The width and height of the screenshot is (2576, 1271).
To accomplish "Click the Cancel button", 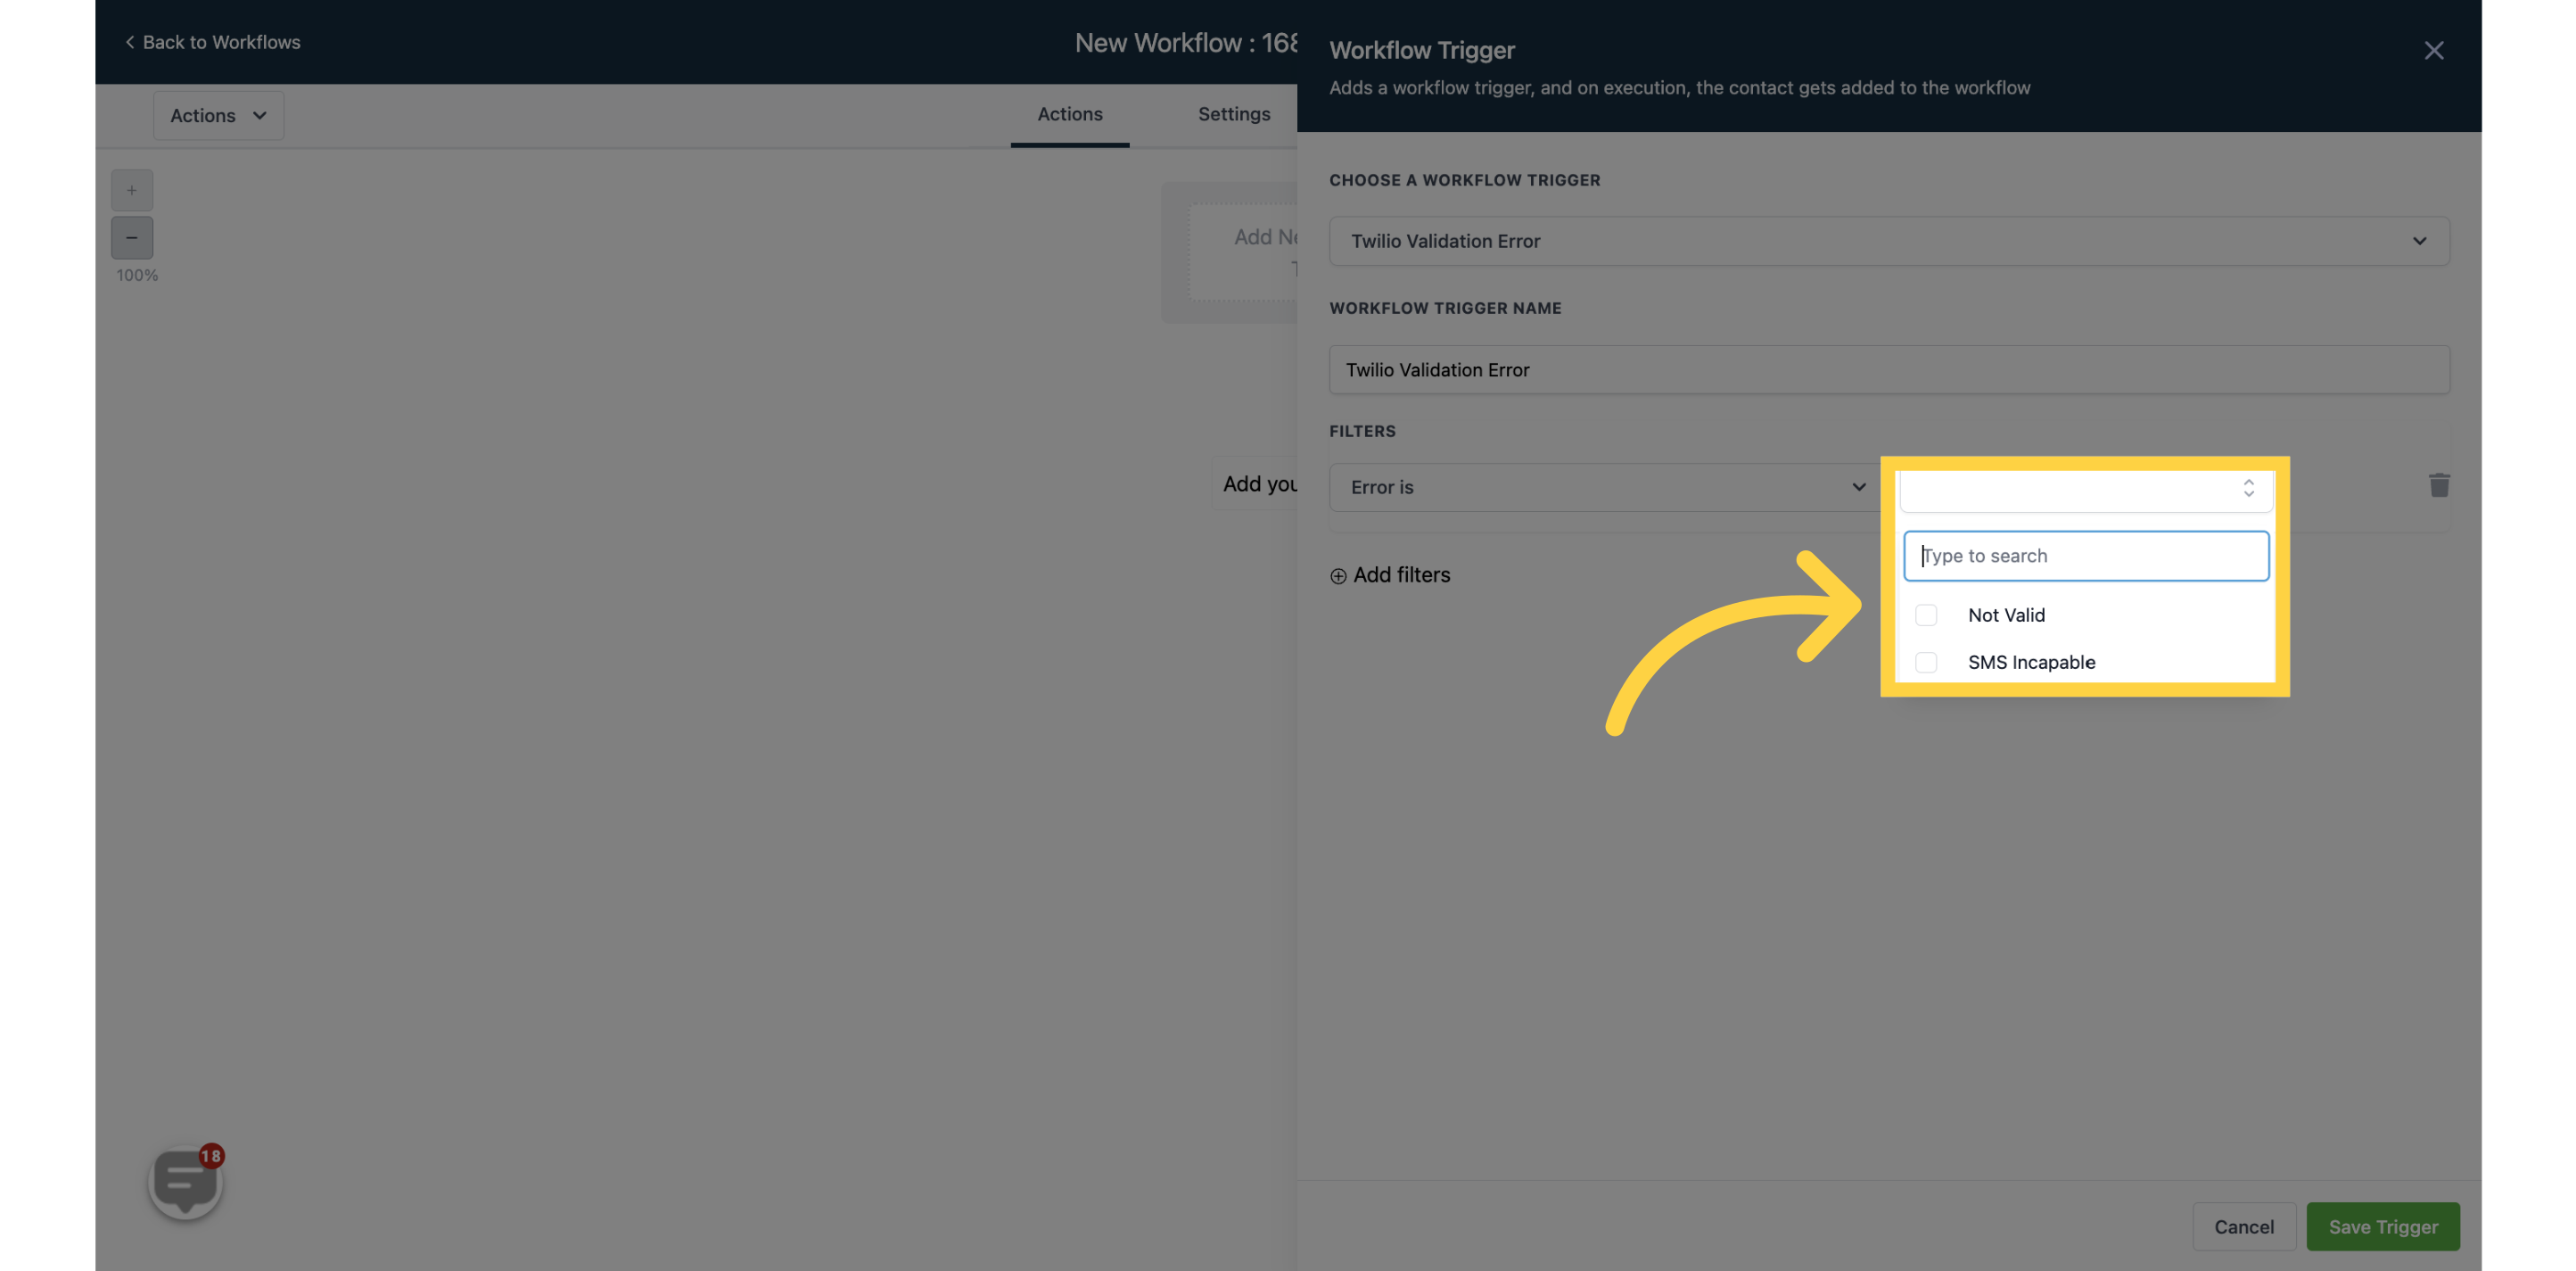I will [2243, 1227].
